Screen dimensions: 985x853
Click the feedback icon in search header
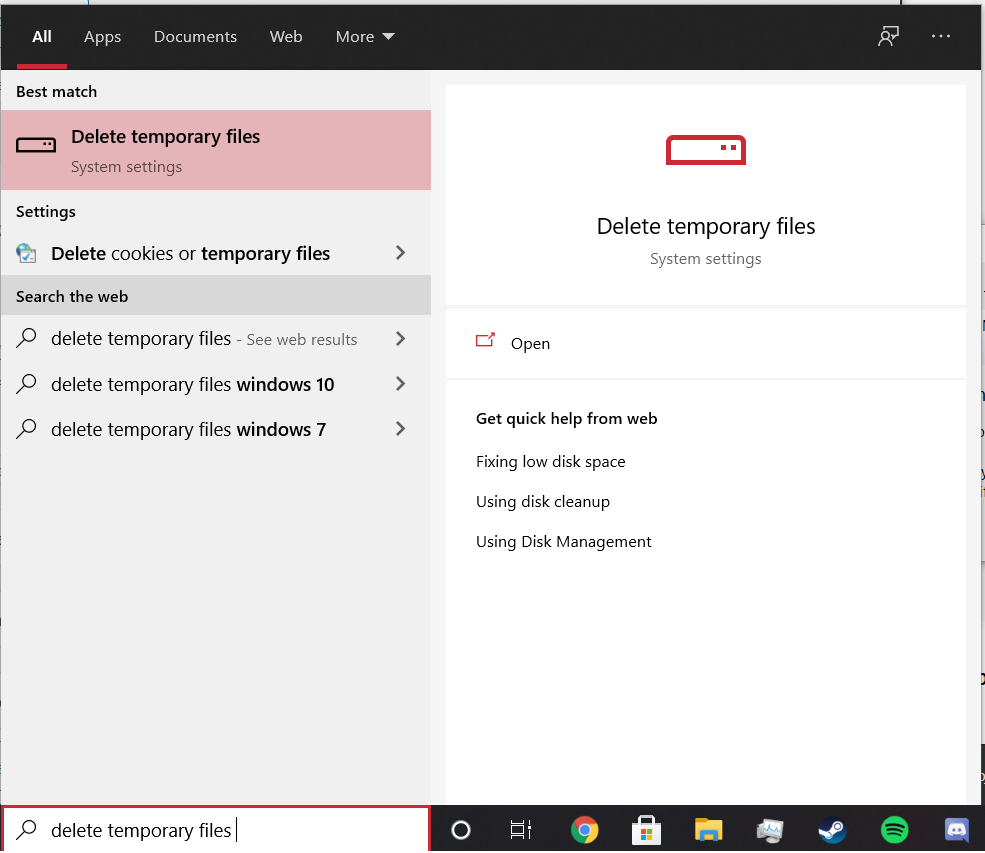888,36
